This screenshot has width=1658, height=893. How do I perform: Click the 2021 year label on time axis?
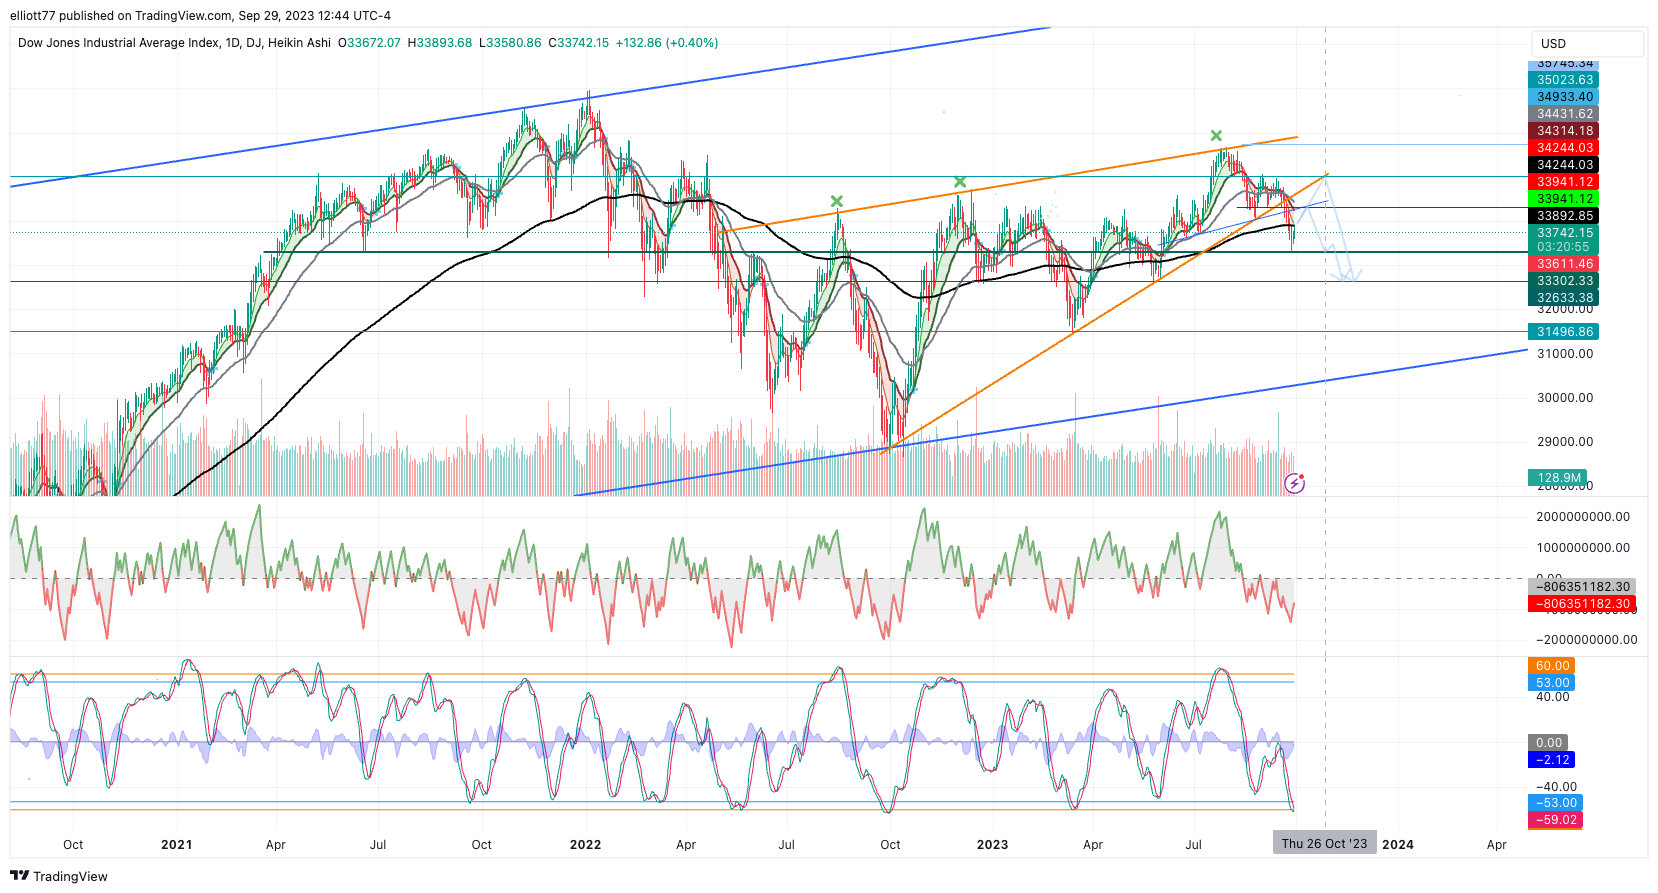coord(177,845)
